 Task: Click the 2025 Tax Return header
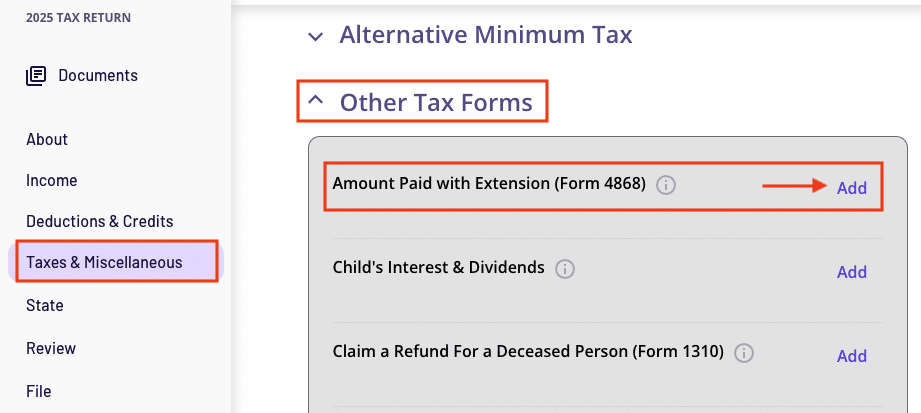tap(79, 18)
